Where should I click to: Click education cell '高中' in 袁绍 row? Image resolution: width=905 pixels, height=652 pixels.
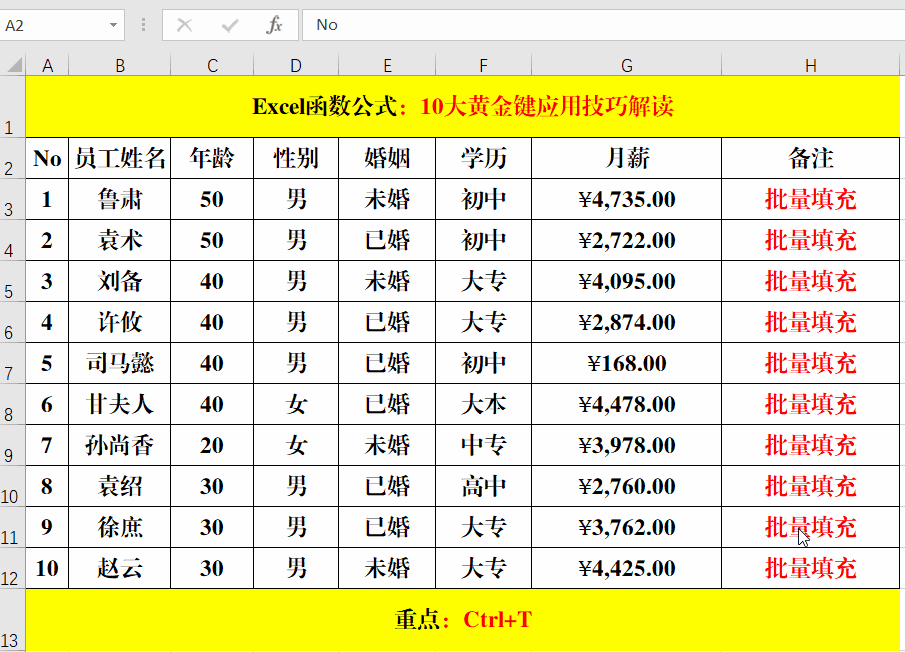483,486
